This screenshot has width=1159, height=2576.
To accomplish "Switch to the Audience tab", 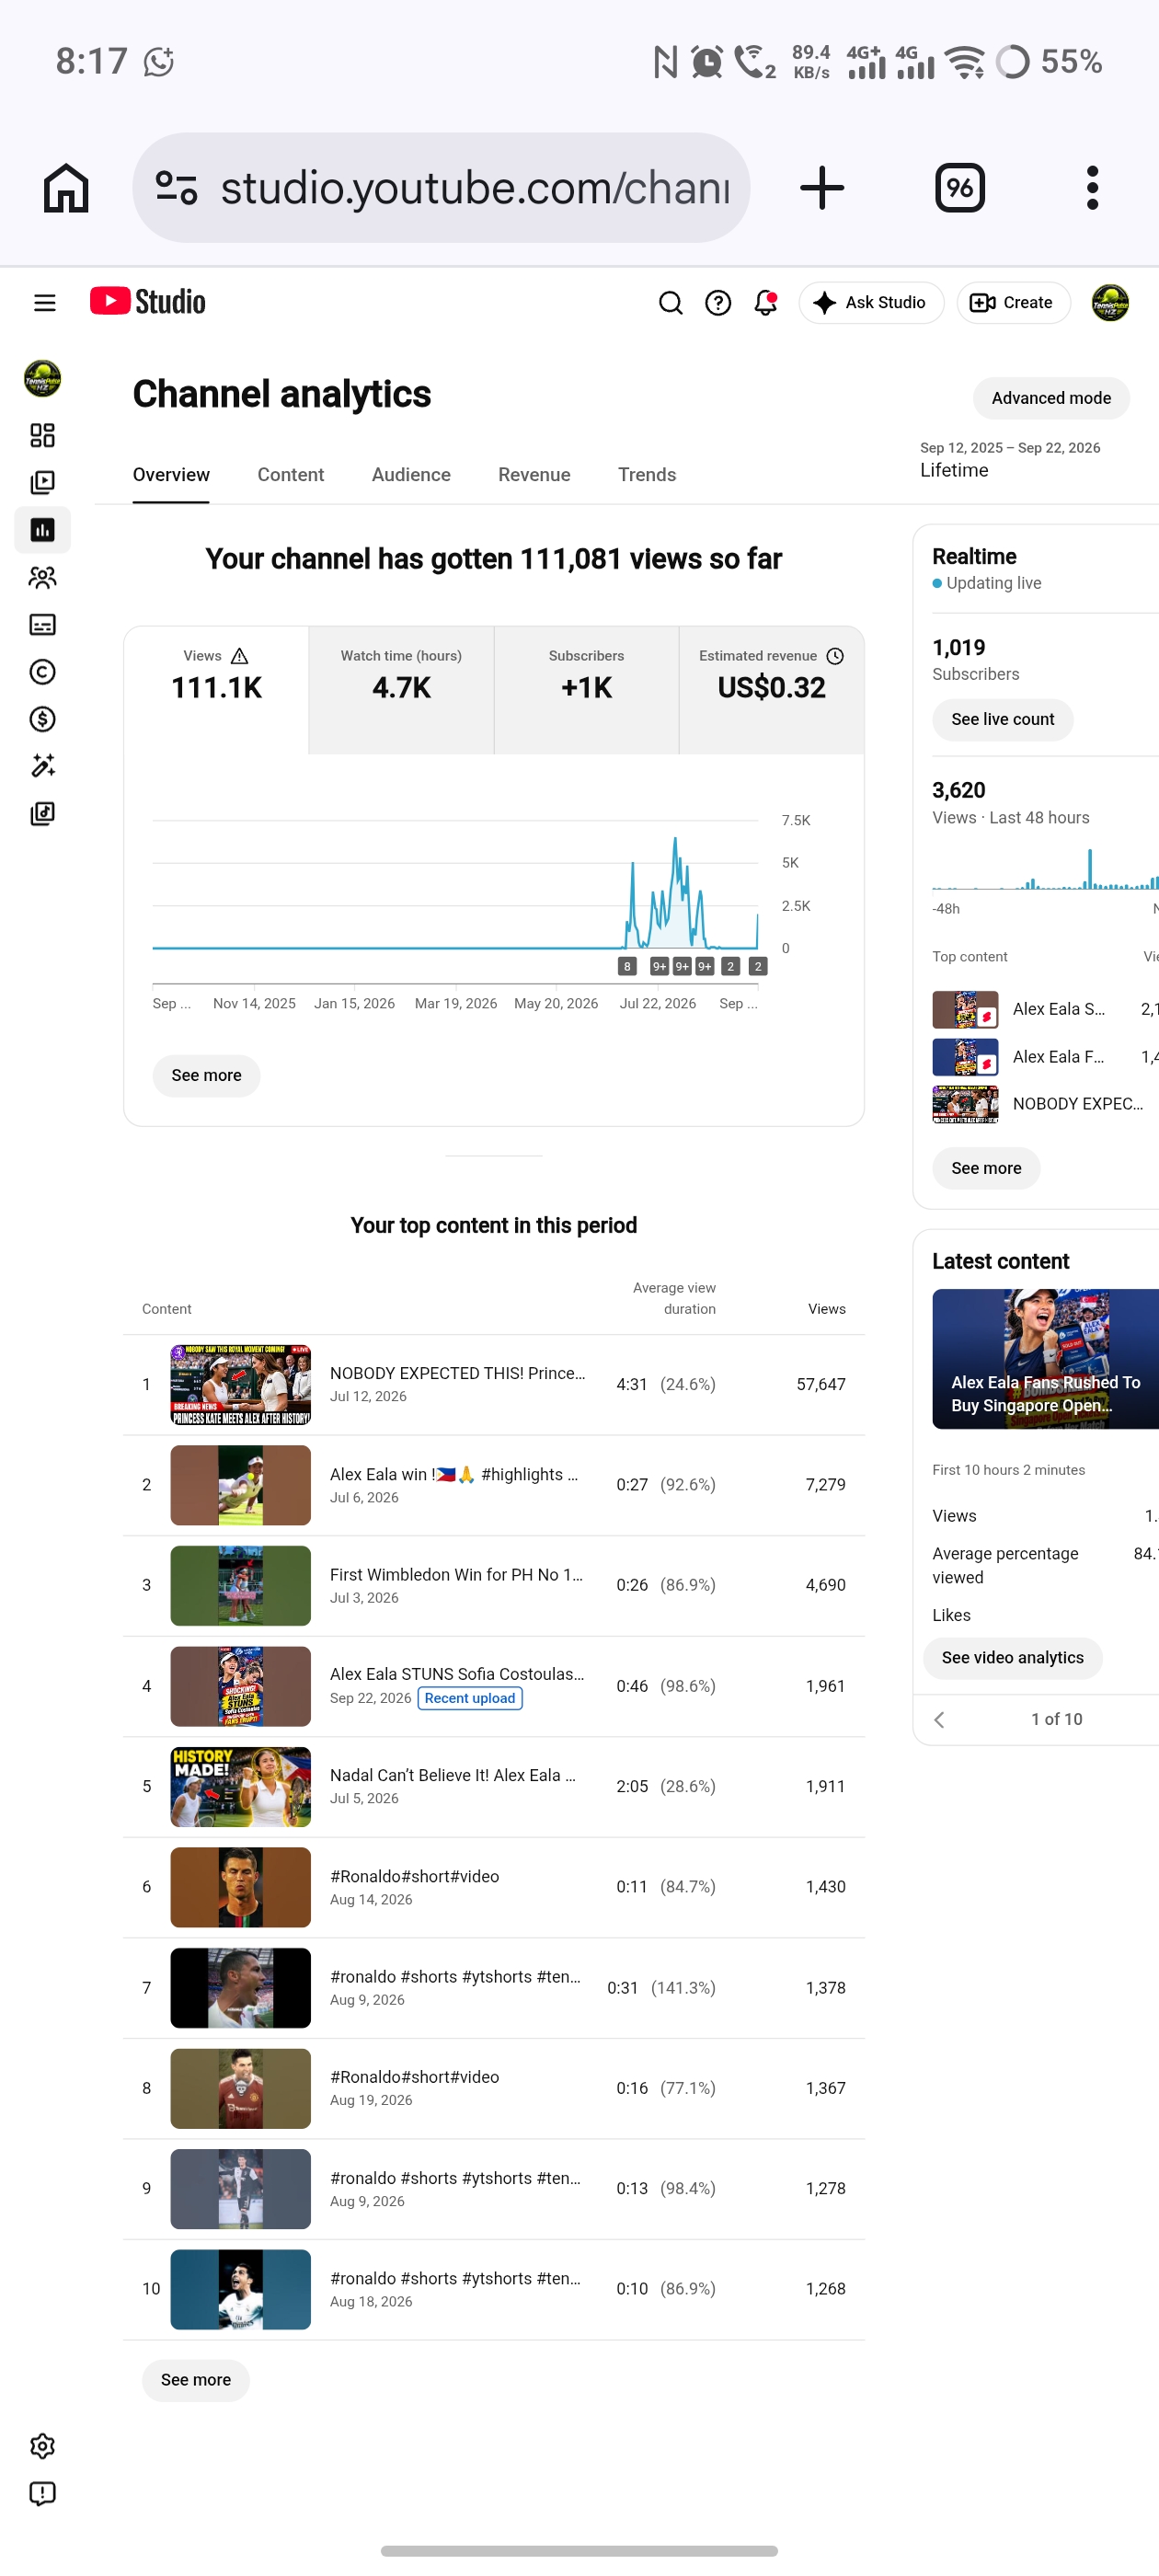I will pyautogui.click(x=411, y=475).
